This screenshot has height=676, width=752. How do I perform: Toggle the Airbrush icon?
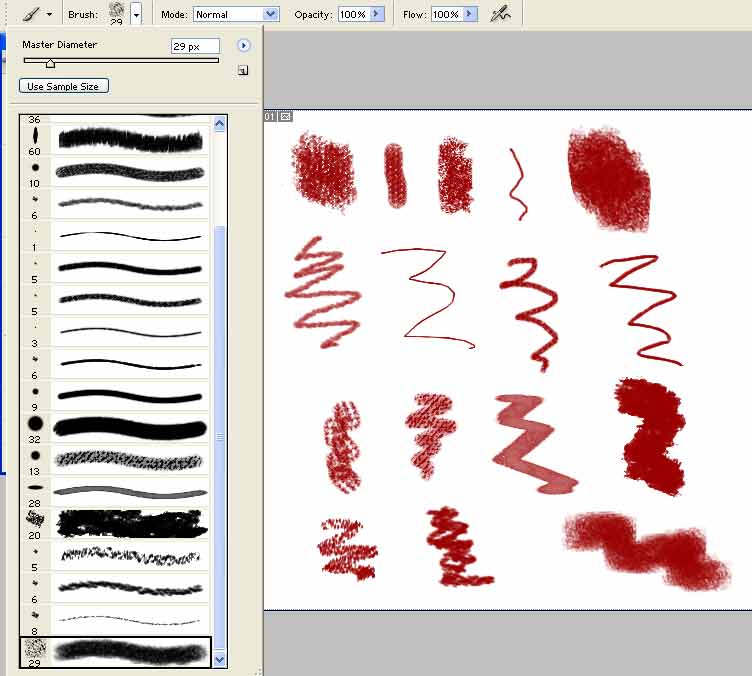(500, 14)
